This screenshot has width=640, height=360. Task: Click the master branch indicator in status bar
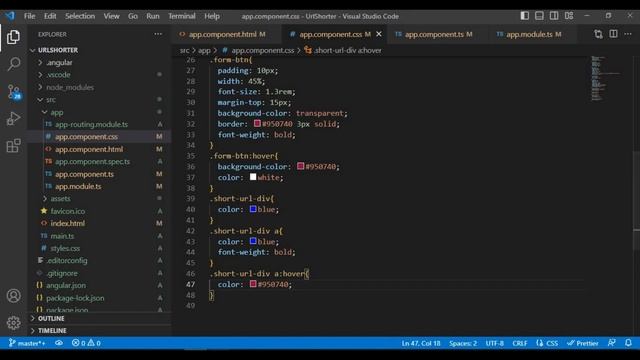click(27, 343)
